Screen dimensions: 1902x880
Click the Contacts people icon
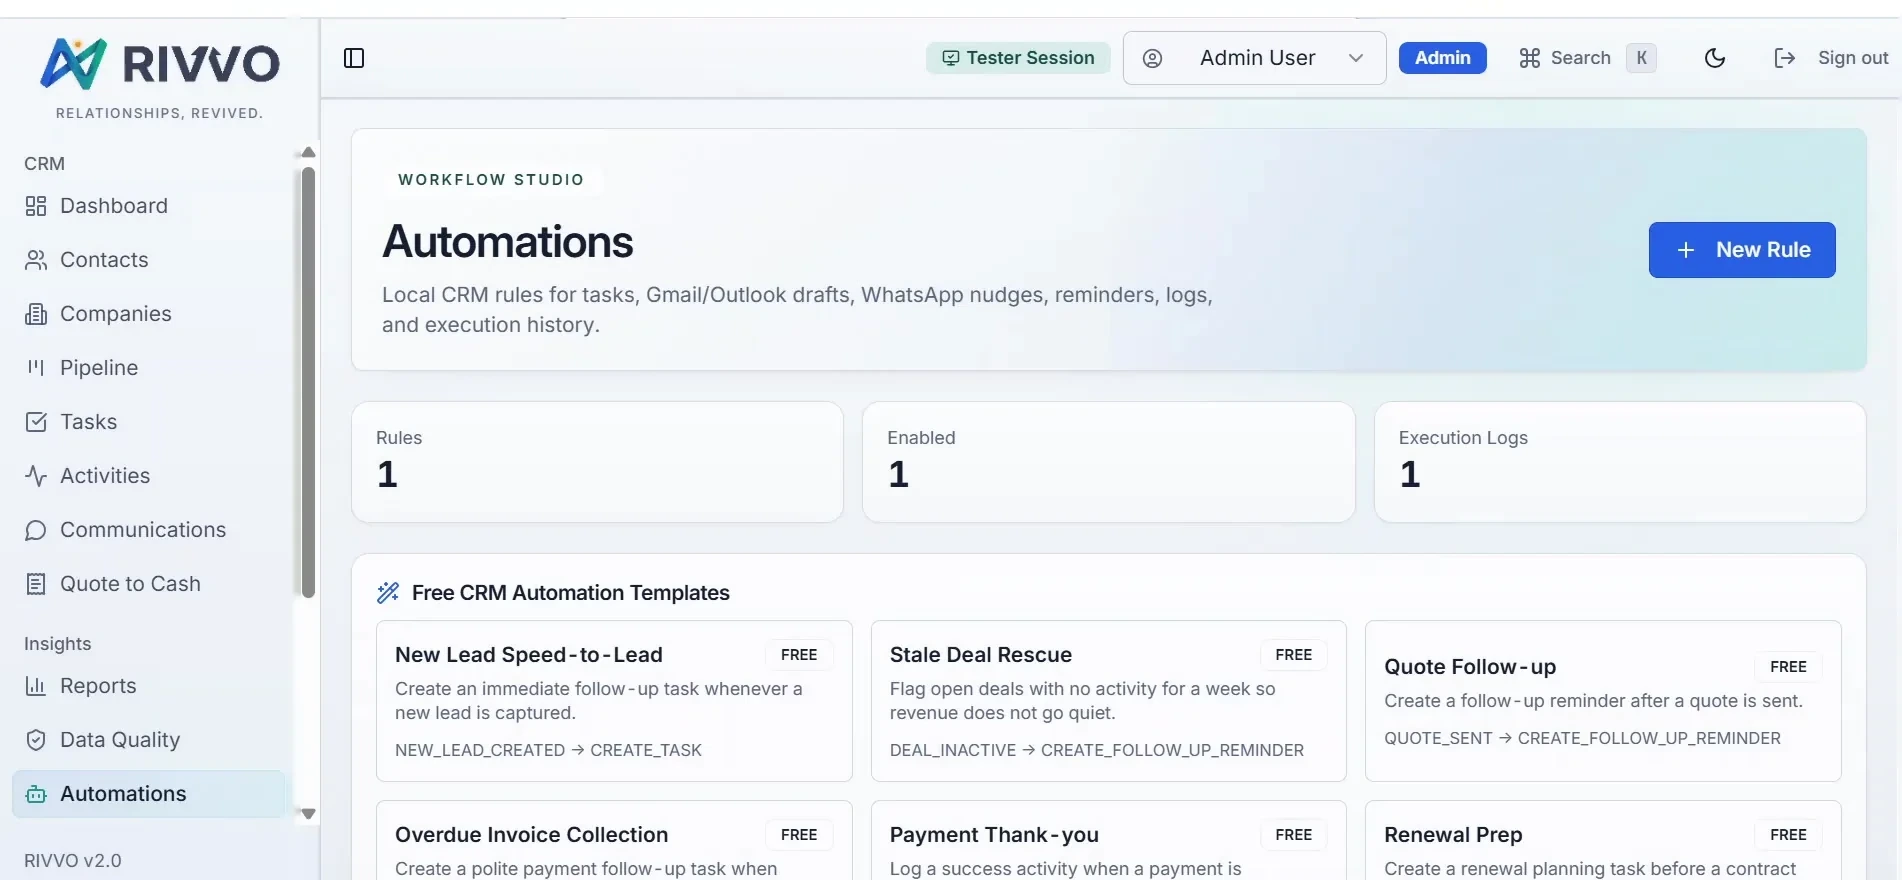[x=36, y=260]
